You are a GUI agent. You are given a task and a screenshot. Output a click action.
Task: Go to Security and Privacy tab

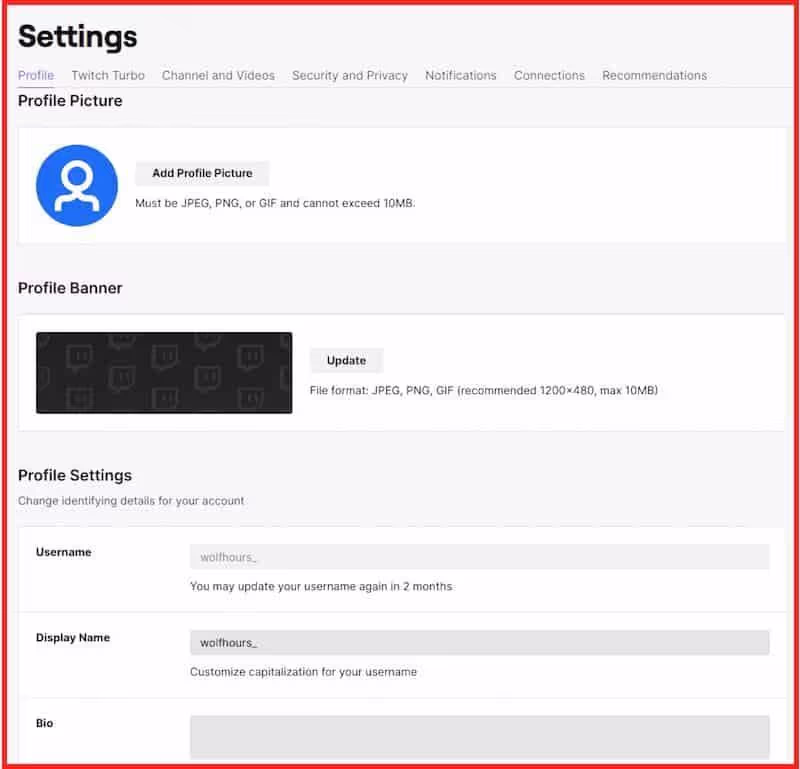pyautogui.click(x=350, y=76)
